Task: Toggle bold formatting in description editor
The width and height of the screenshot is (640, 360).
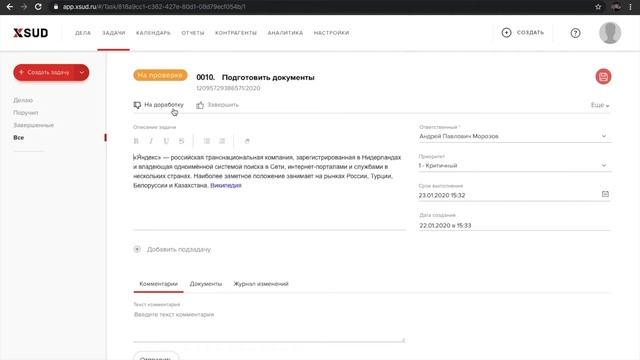Action: [136, 141]
